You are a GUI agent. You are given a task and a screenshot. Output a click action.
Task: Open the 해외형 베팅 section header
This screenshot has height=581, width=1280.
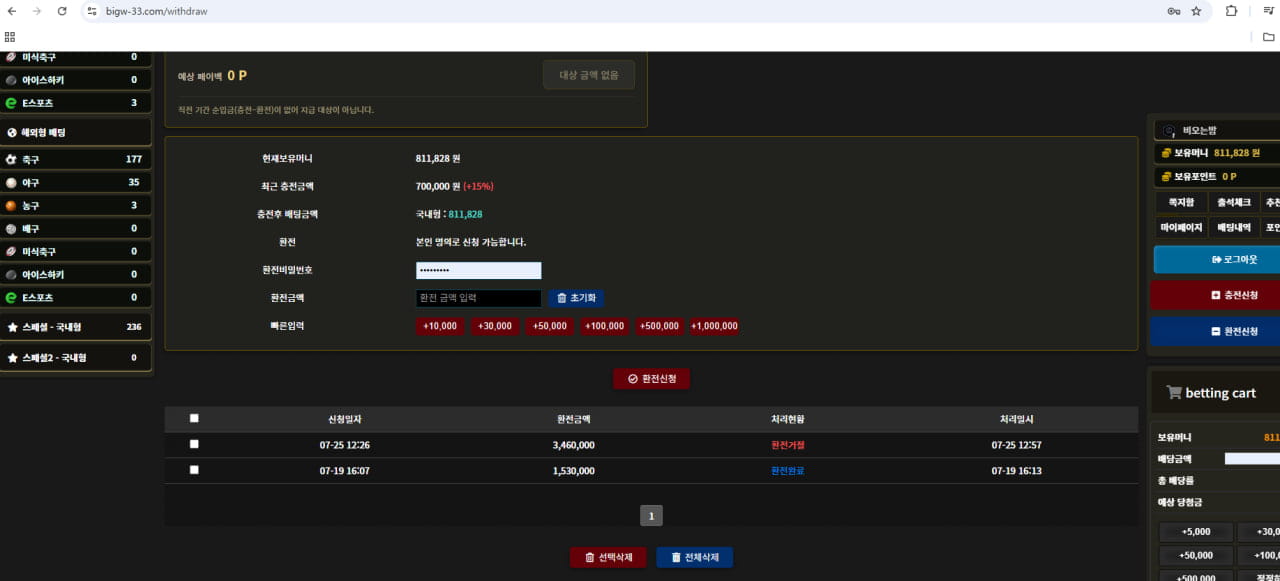[75, 132]
